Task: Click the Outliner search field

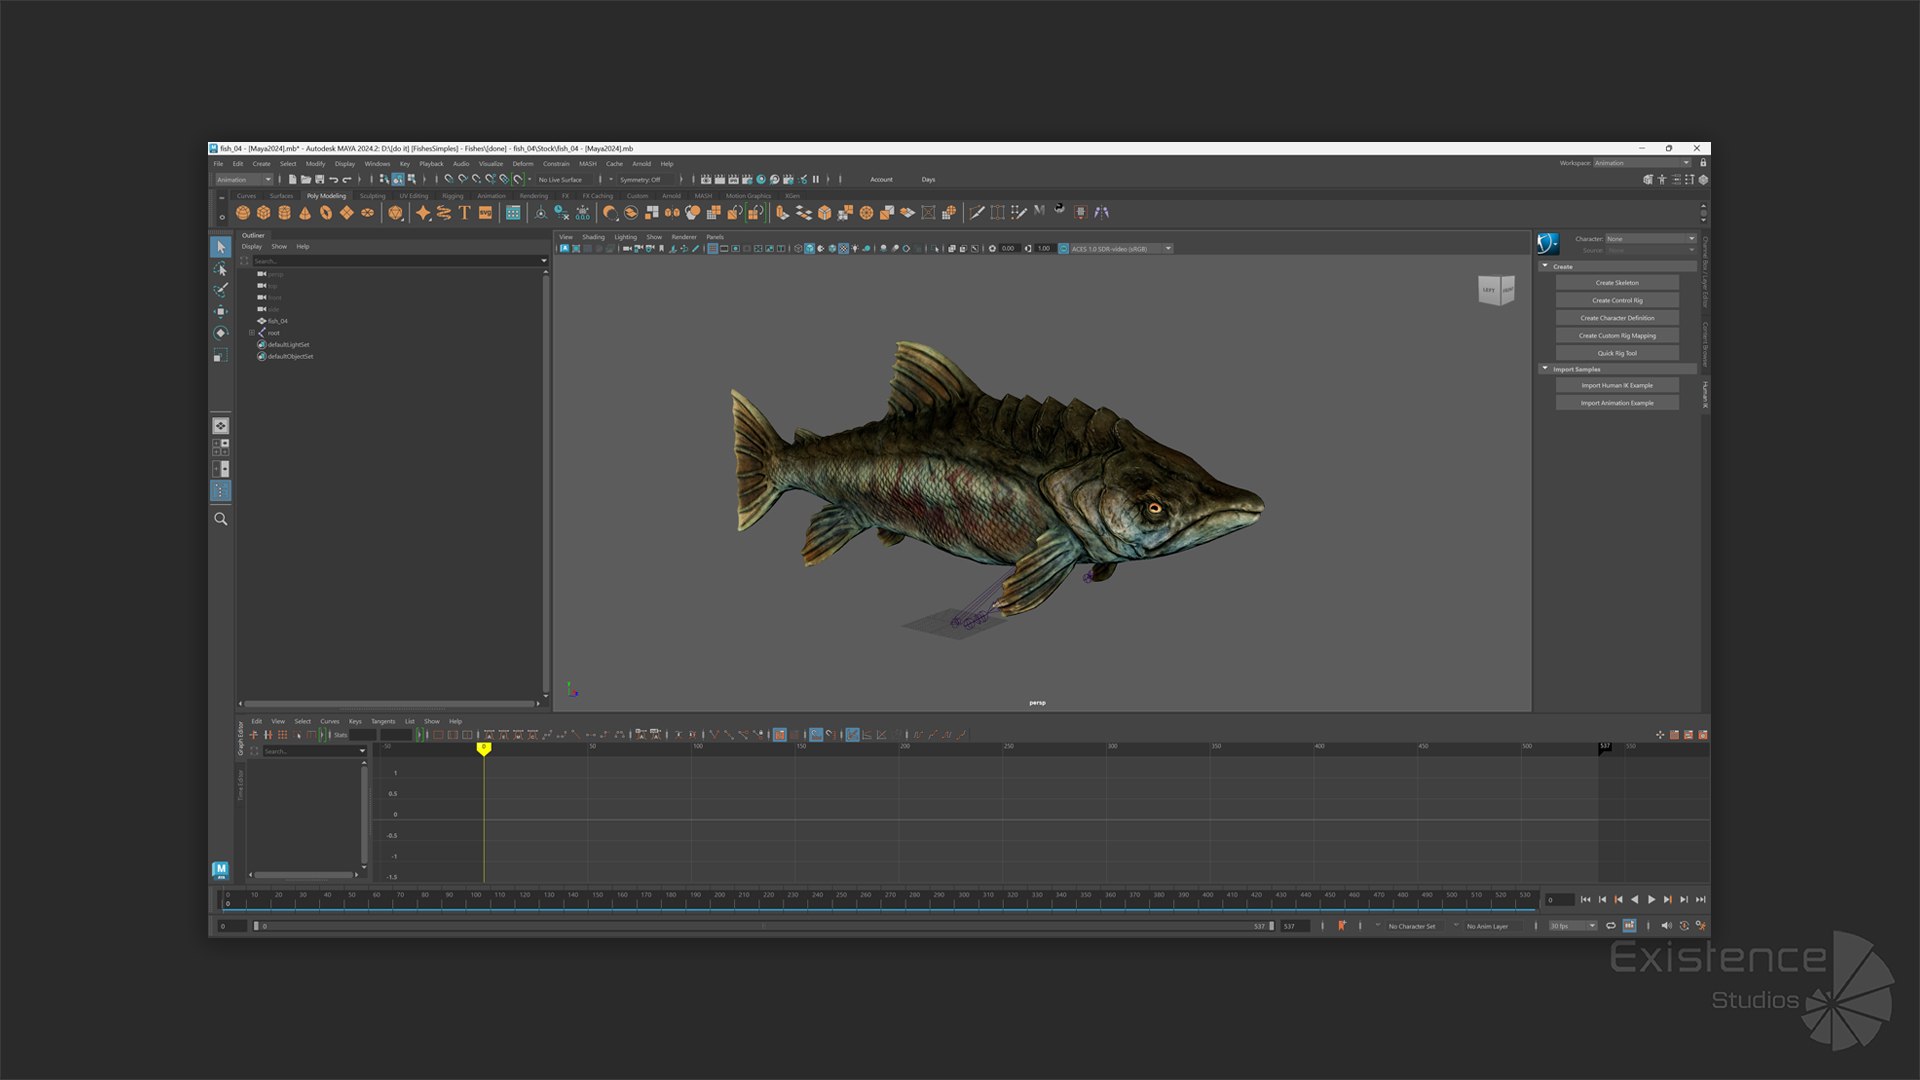Action: click(396, 261)
